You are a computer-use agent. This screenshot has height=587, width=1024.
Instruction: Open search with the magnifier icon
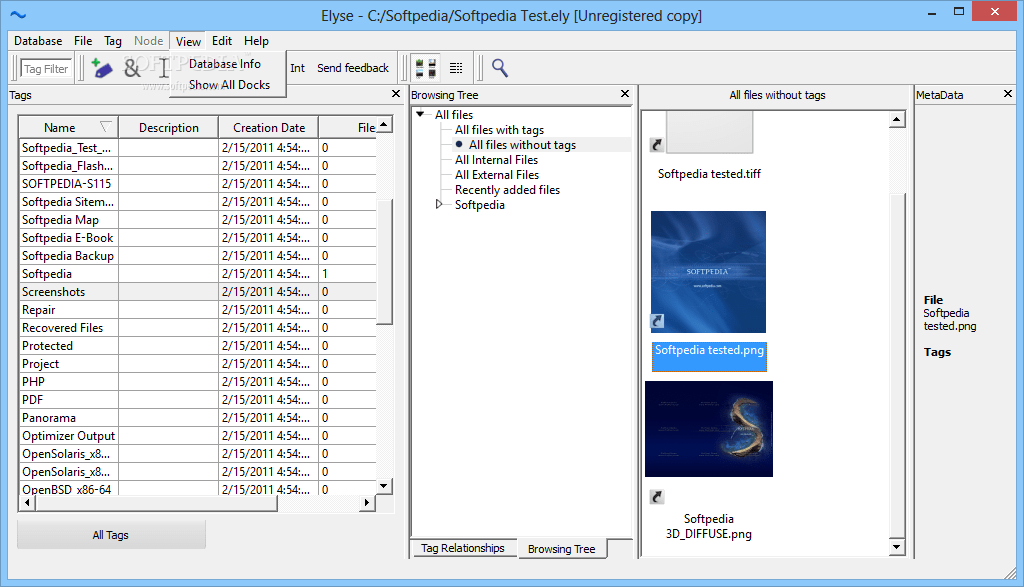pyautogui.click(x=500, y=68)
